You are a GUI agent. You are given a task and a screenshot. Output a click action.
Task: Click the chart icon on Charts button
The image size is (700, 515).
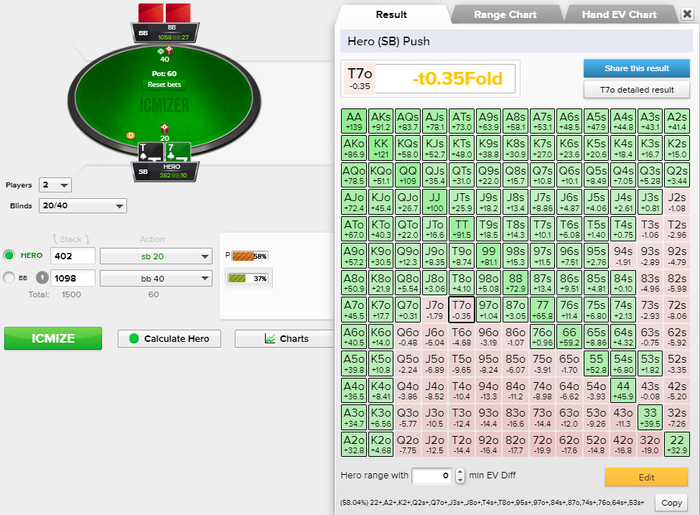(270, 339)
